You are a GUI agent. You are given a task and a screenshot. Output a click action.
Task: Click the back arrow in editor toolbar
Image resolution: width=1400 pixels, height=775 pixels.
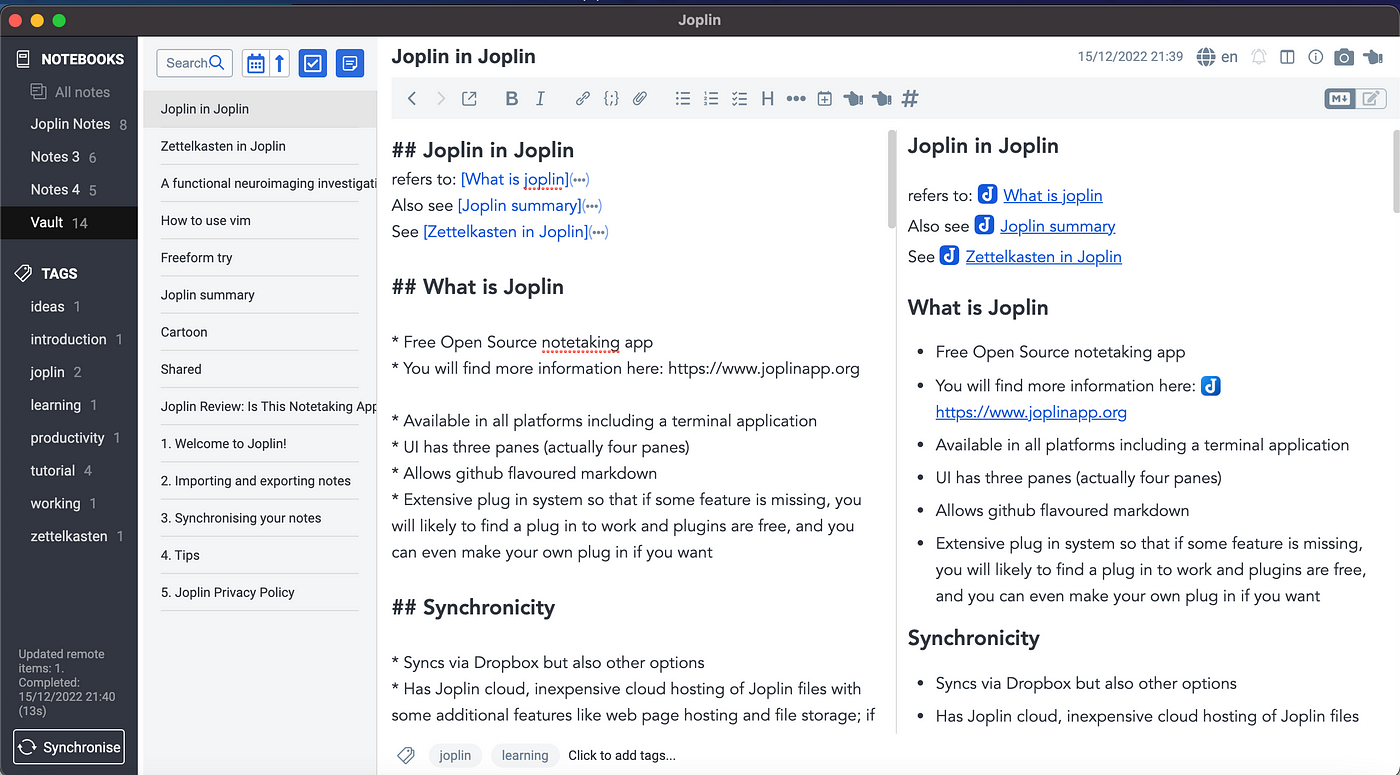[x=412, y=98]
